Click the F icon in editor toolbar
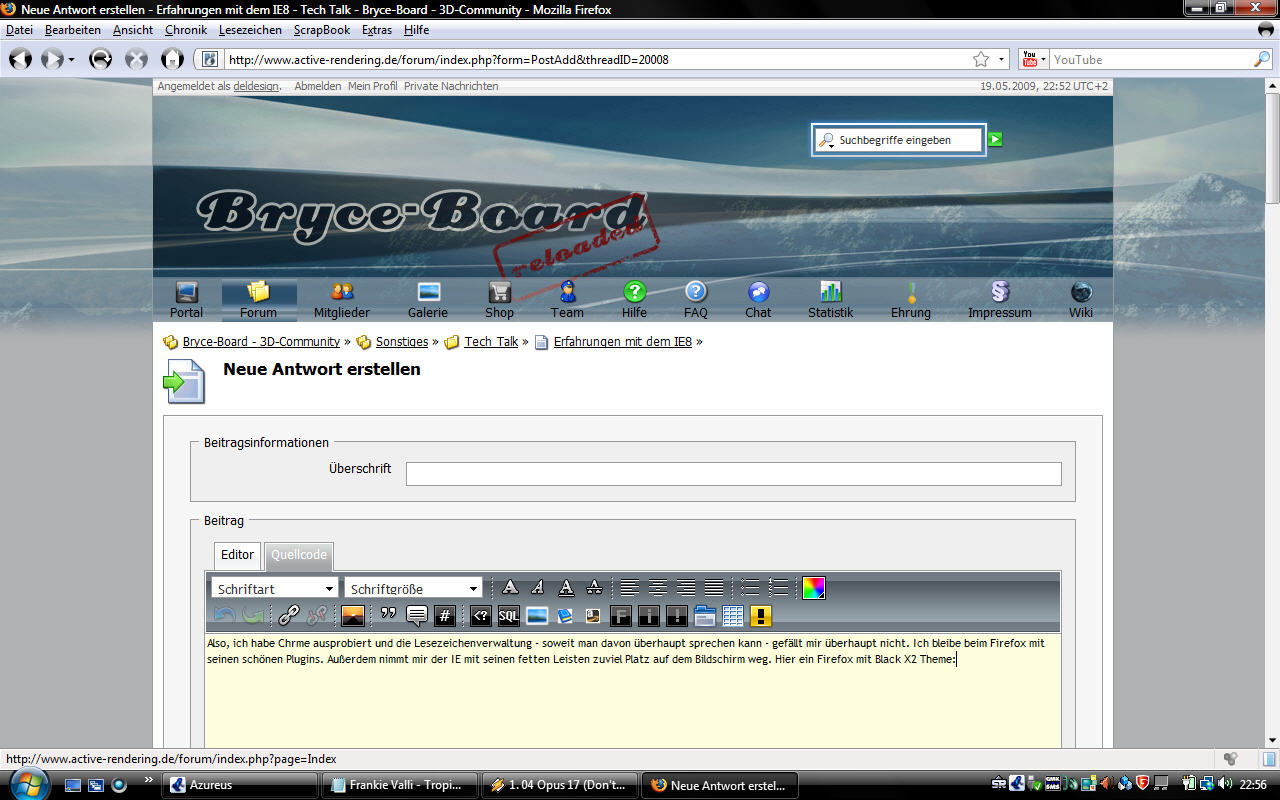 click(x=621, y=616)
